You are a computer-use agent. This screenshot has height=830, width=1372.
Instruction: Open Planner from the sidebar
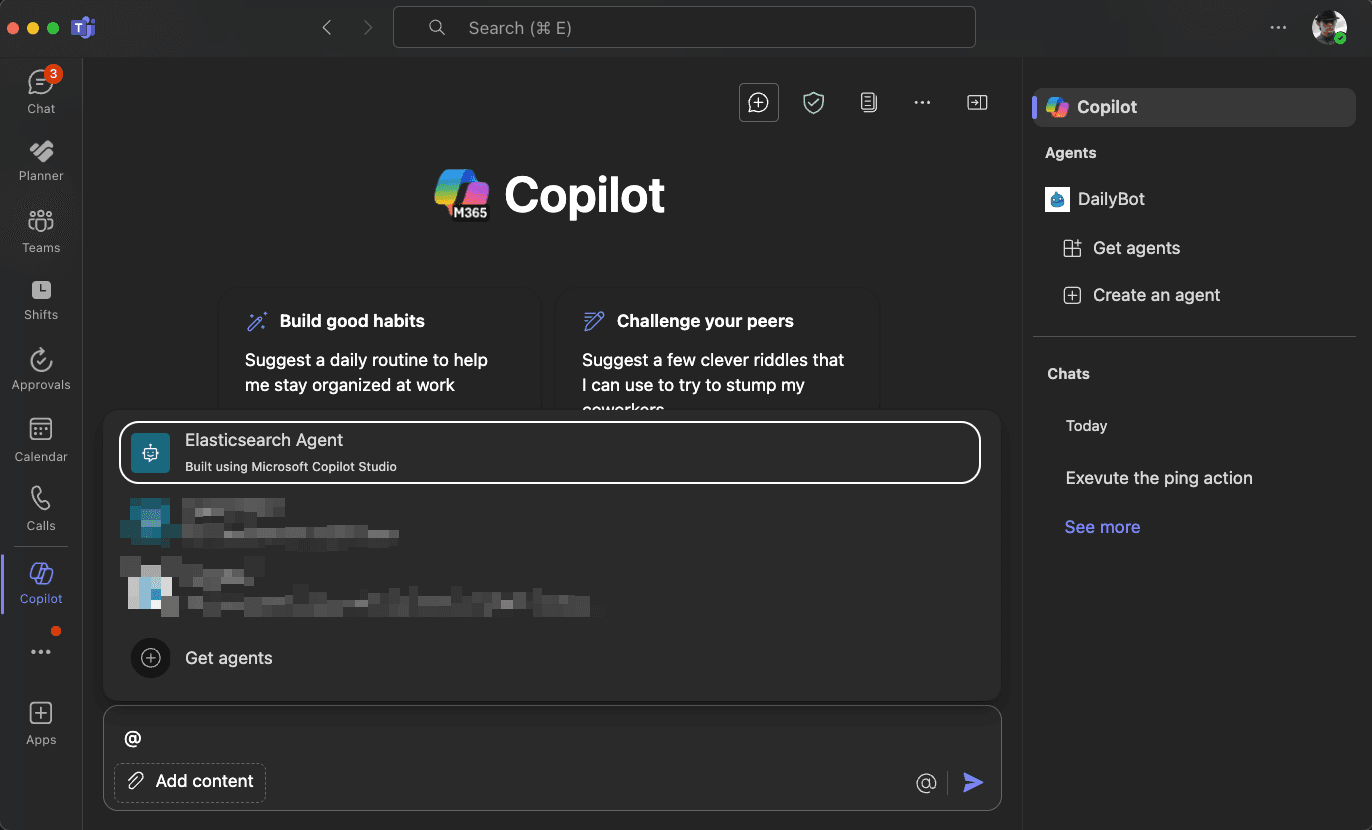[41, 160]
